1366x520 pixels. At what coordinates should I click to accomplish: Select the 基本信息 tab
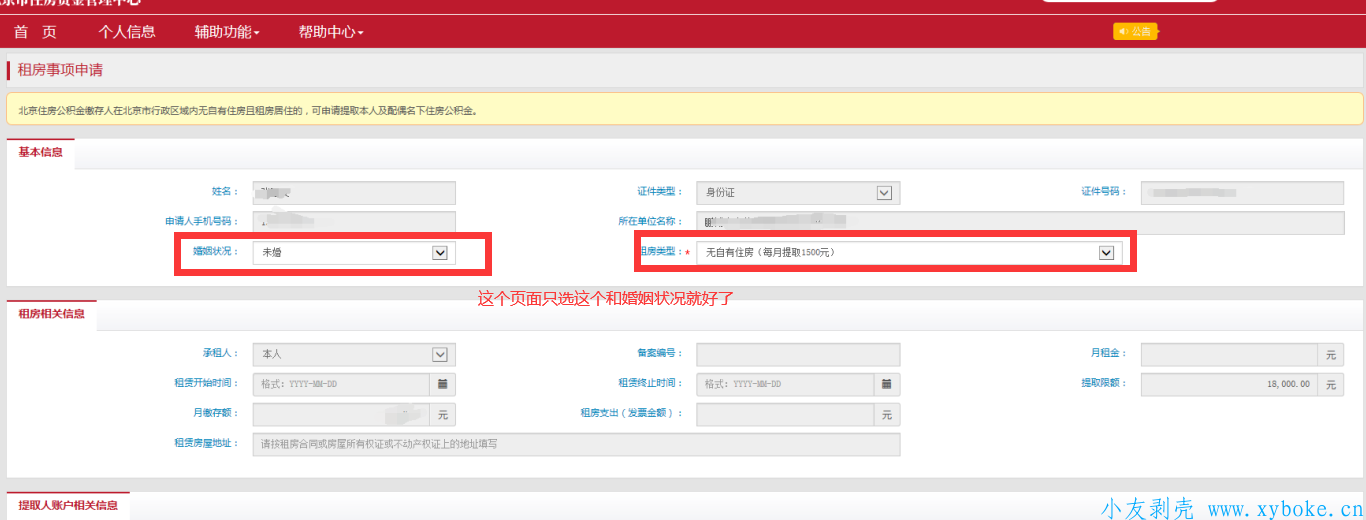point(41,153)
